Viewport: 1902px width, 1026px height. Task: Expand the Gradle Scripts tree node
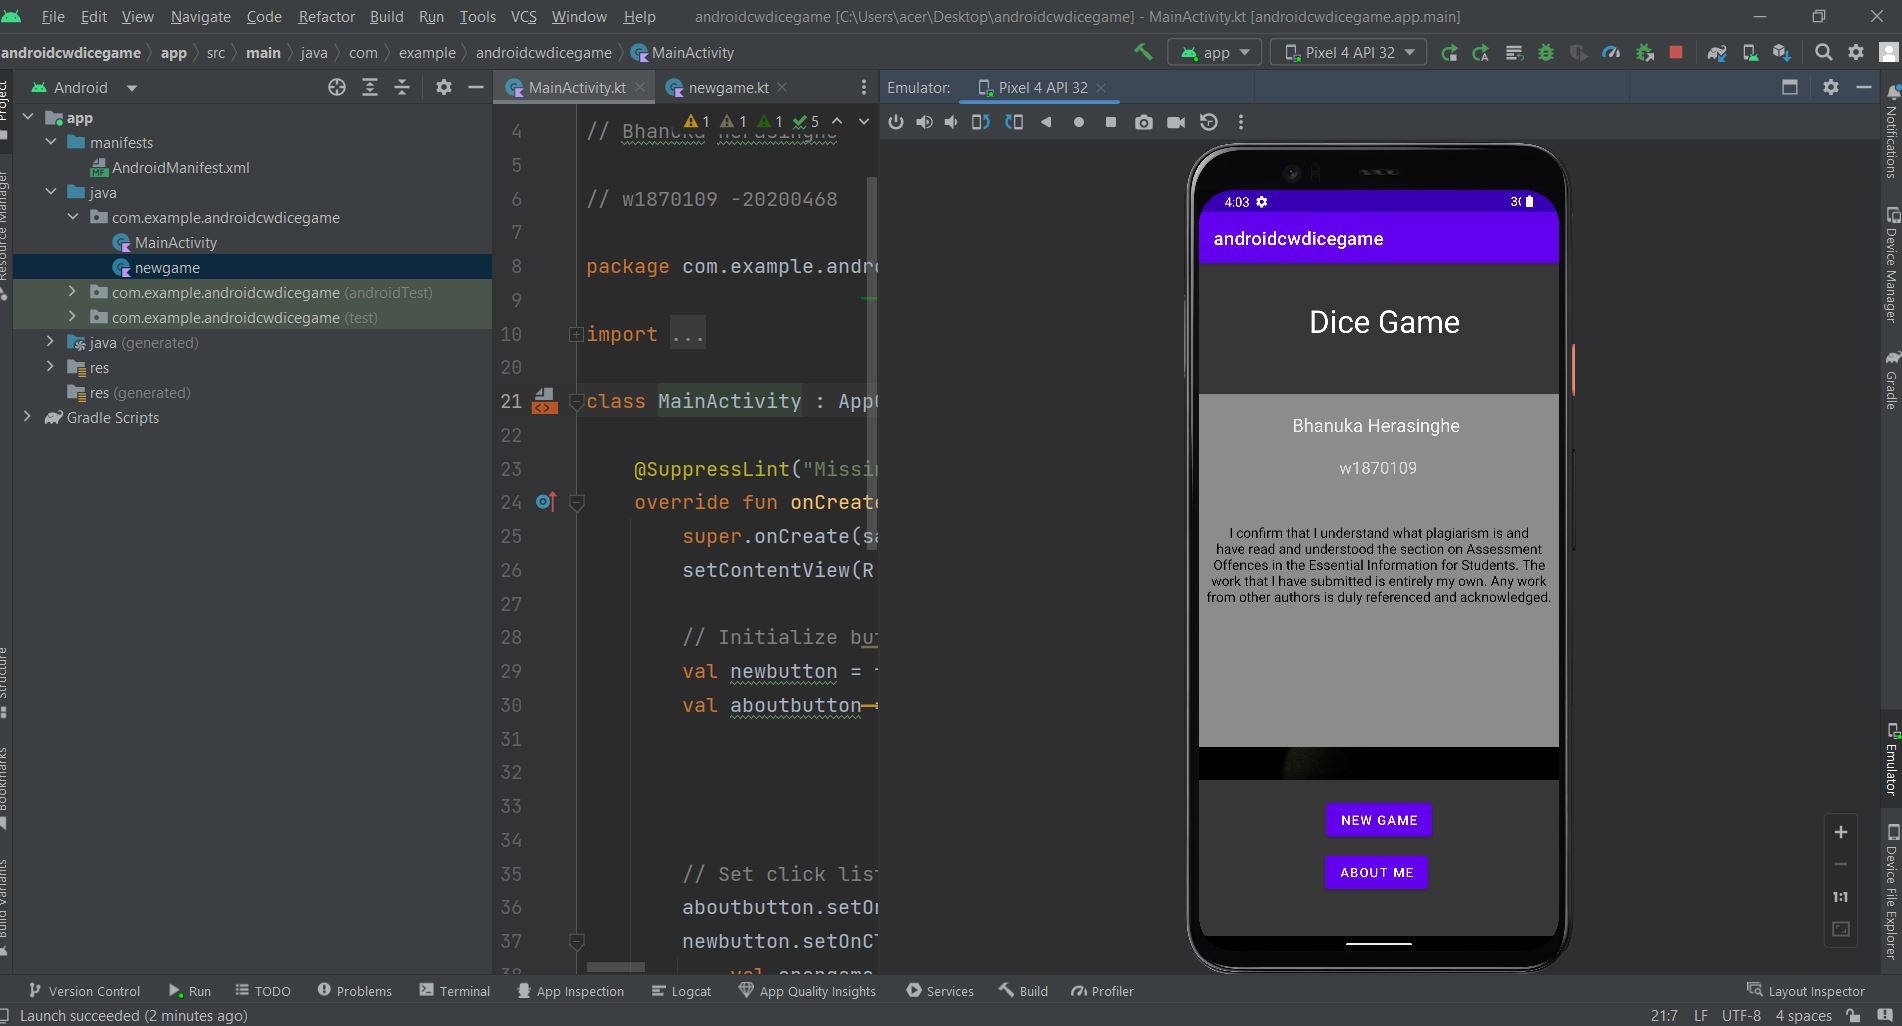click(27, 417)
